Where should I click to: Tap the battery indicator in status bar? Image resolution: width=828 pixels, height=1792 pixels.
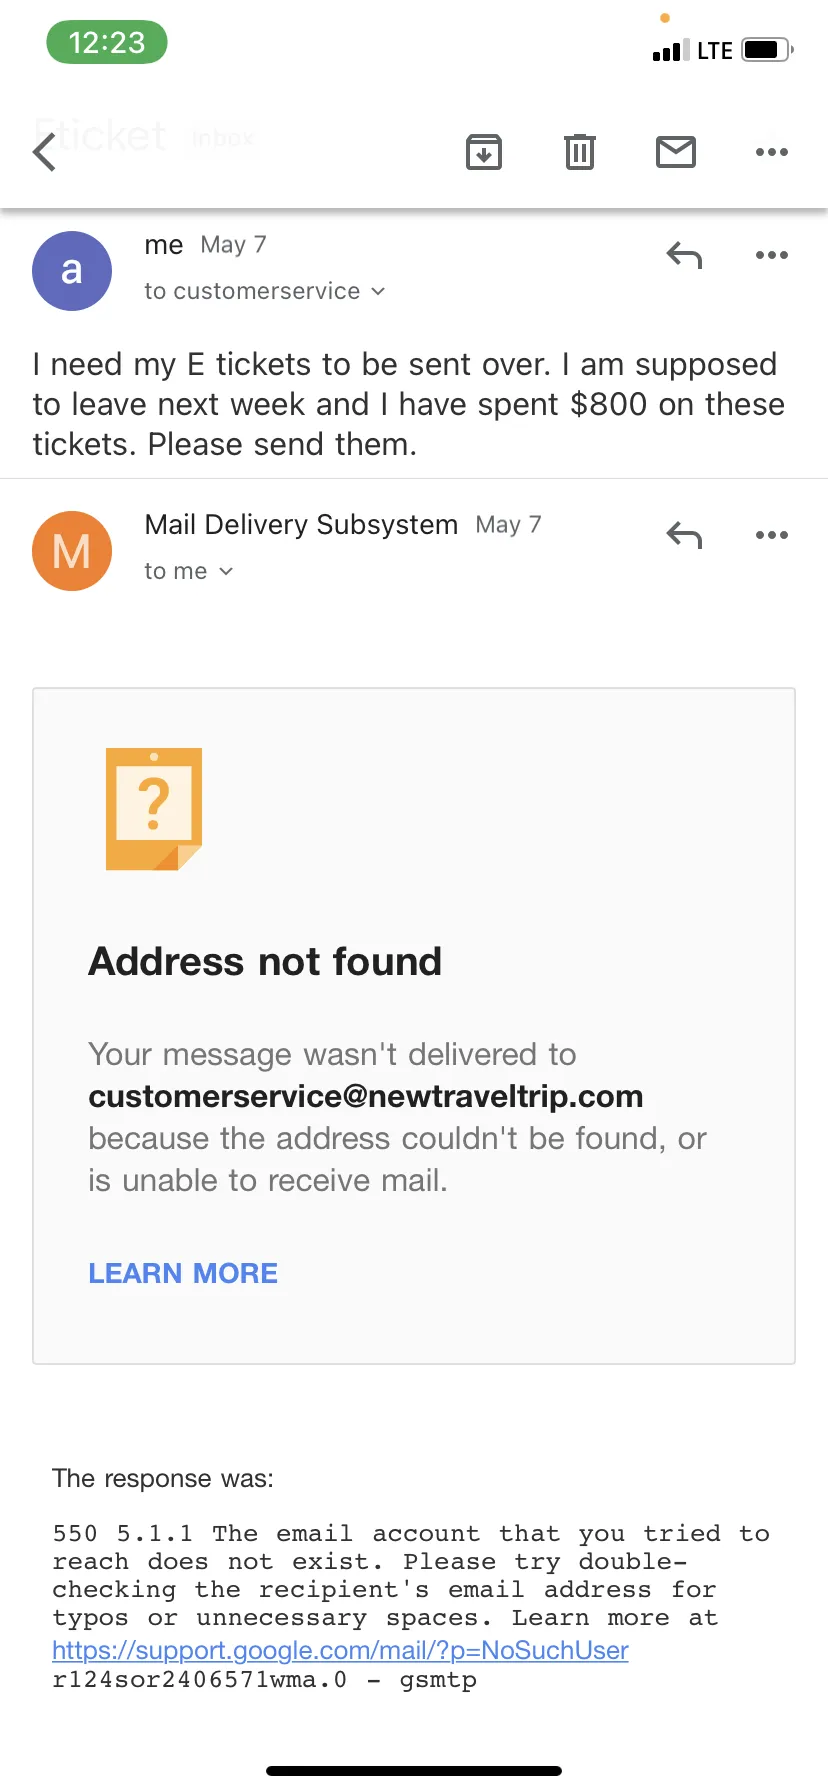click(768, 49)
